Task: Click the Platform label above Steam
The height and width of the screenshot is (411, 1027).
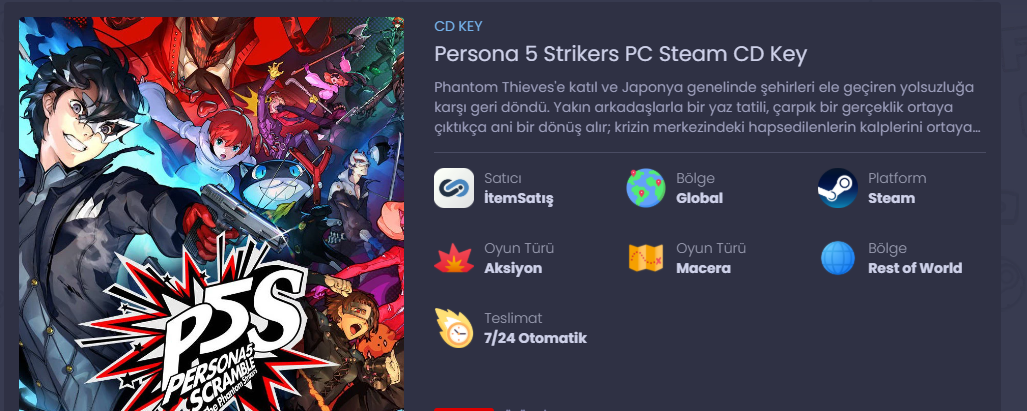Action: coord(897,178)
